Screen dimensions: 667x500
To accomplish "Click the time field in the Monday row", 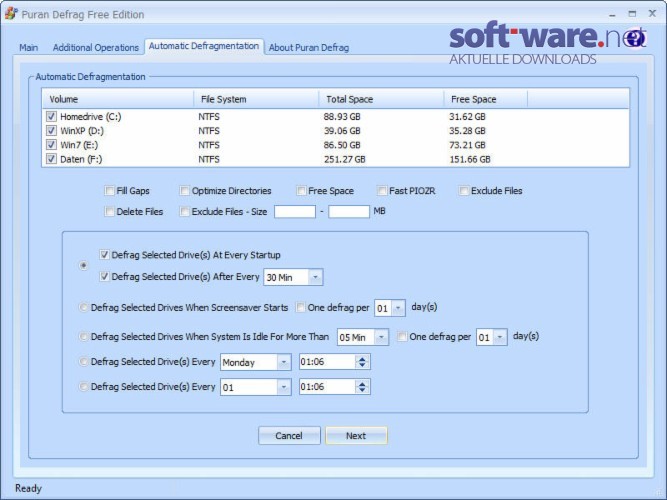I will coord(327,362).
